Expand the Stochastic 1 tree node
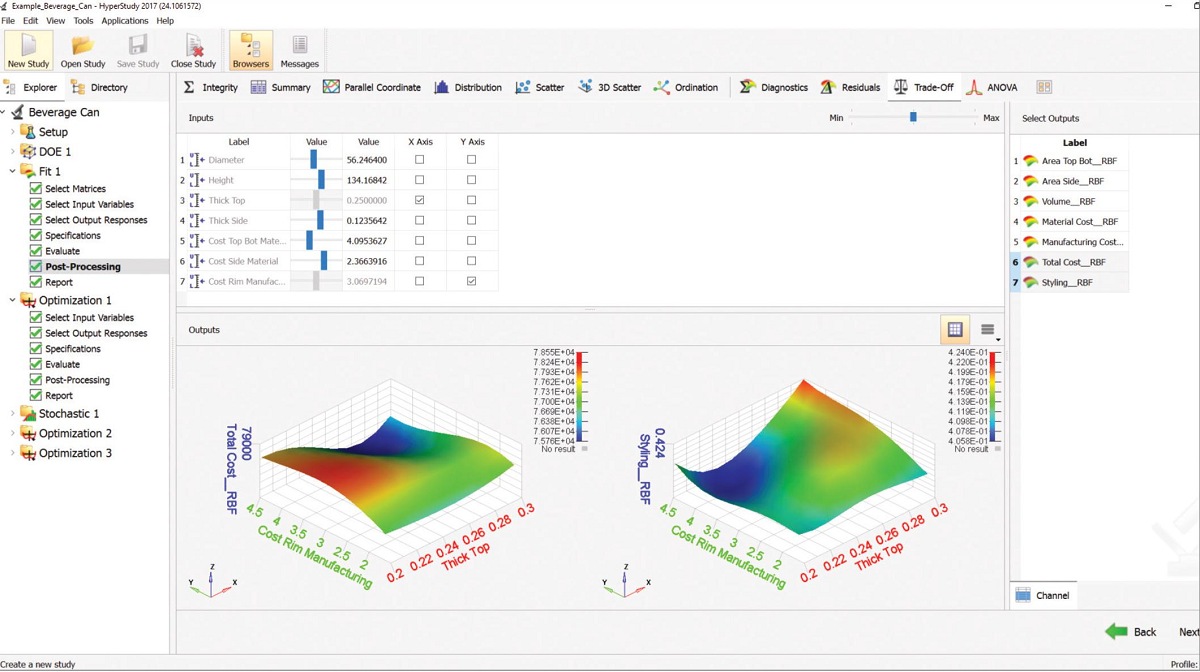Viewport: 1200px width, 672px height. [x=13, y=414]
